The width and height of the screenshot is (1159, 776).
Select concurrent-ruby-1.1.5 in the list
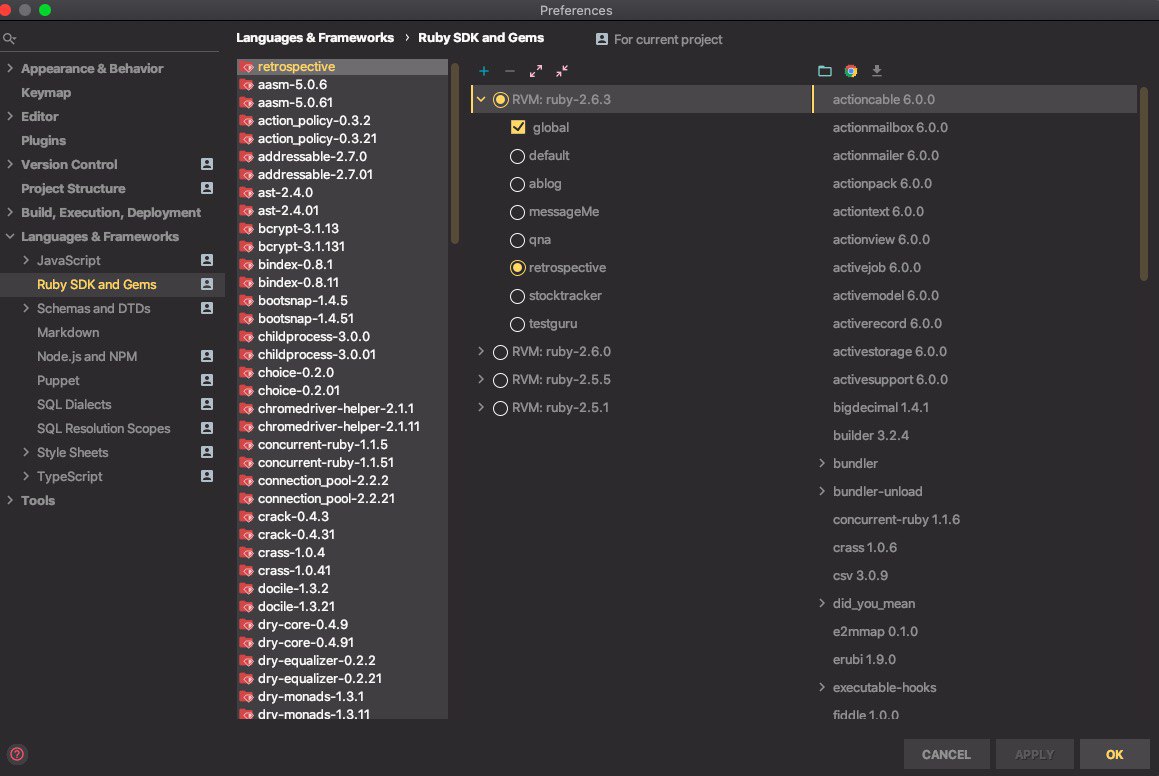point(342,445)
